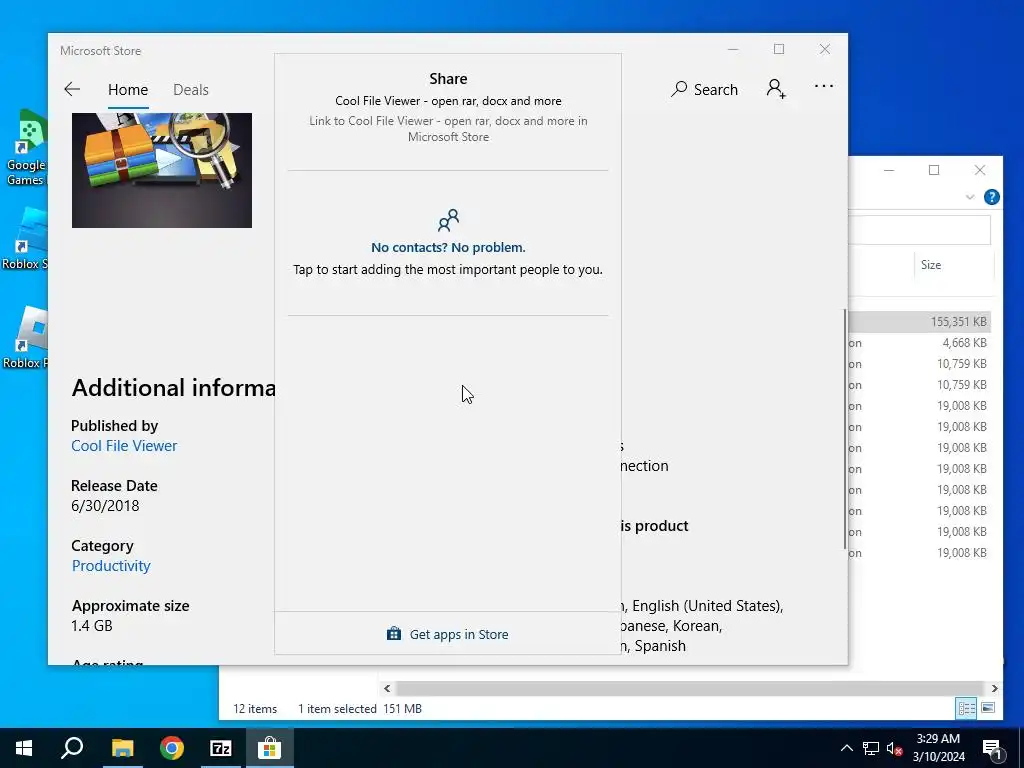Open taskbar search magnifier
Viewport: 1024px width, 768px height.
point(72,748)
